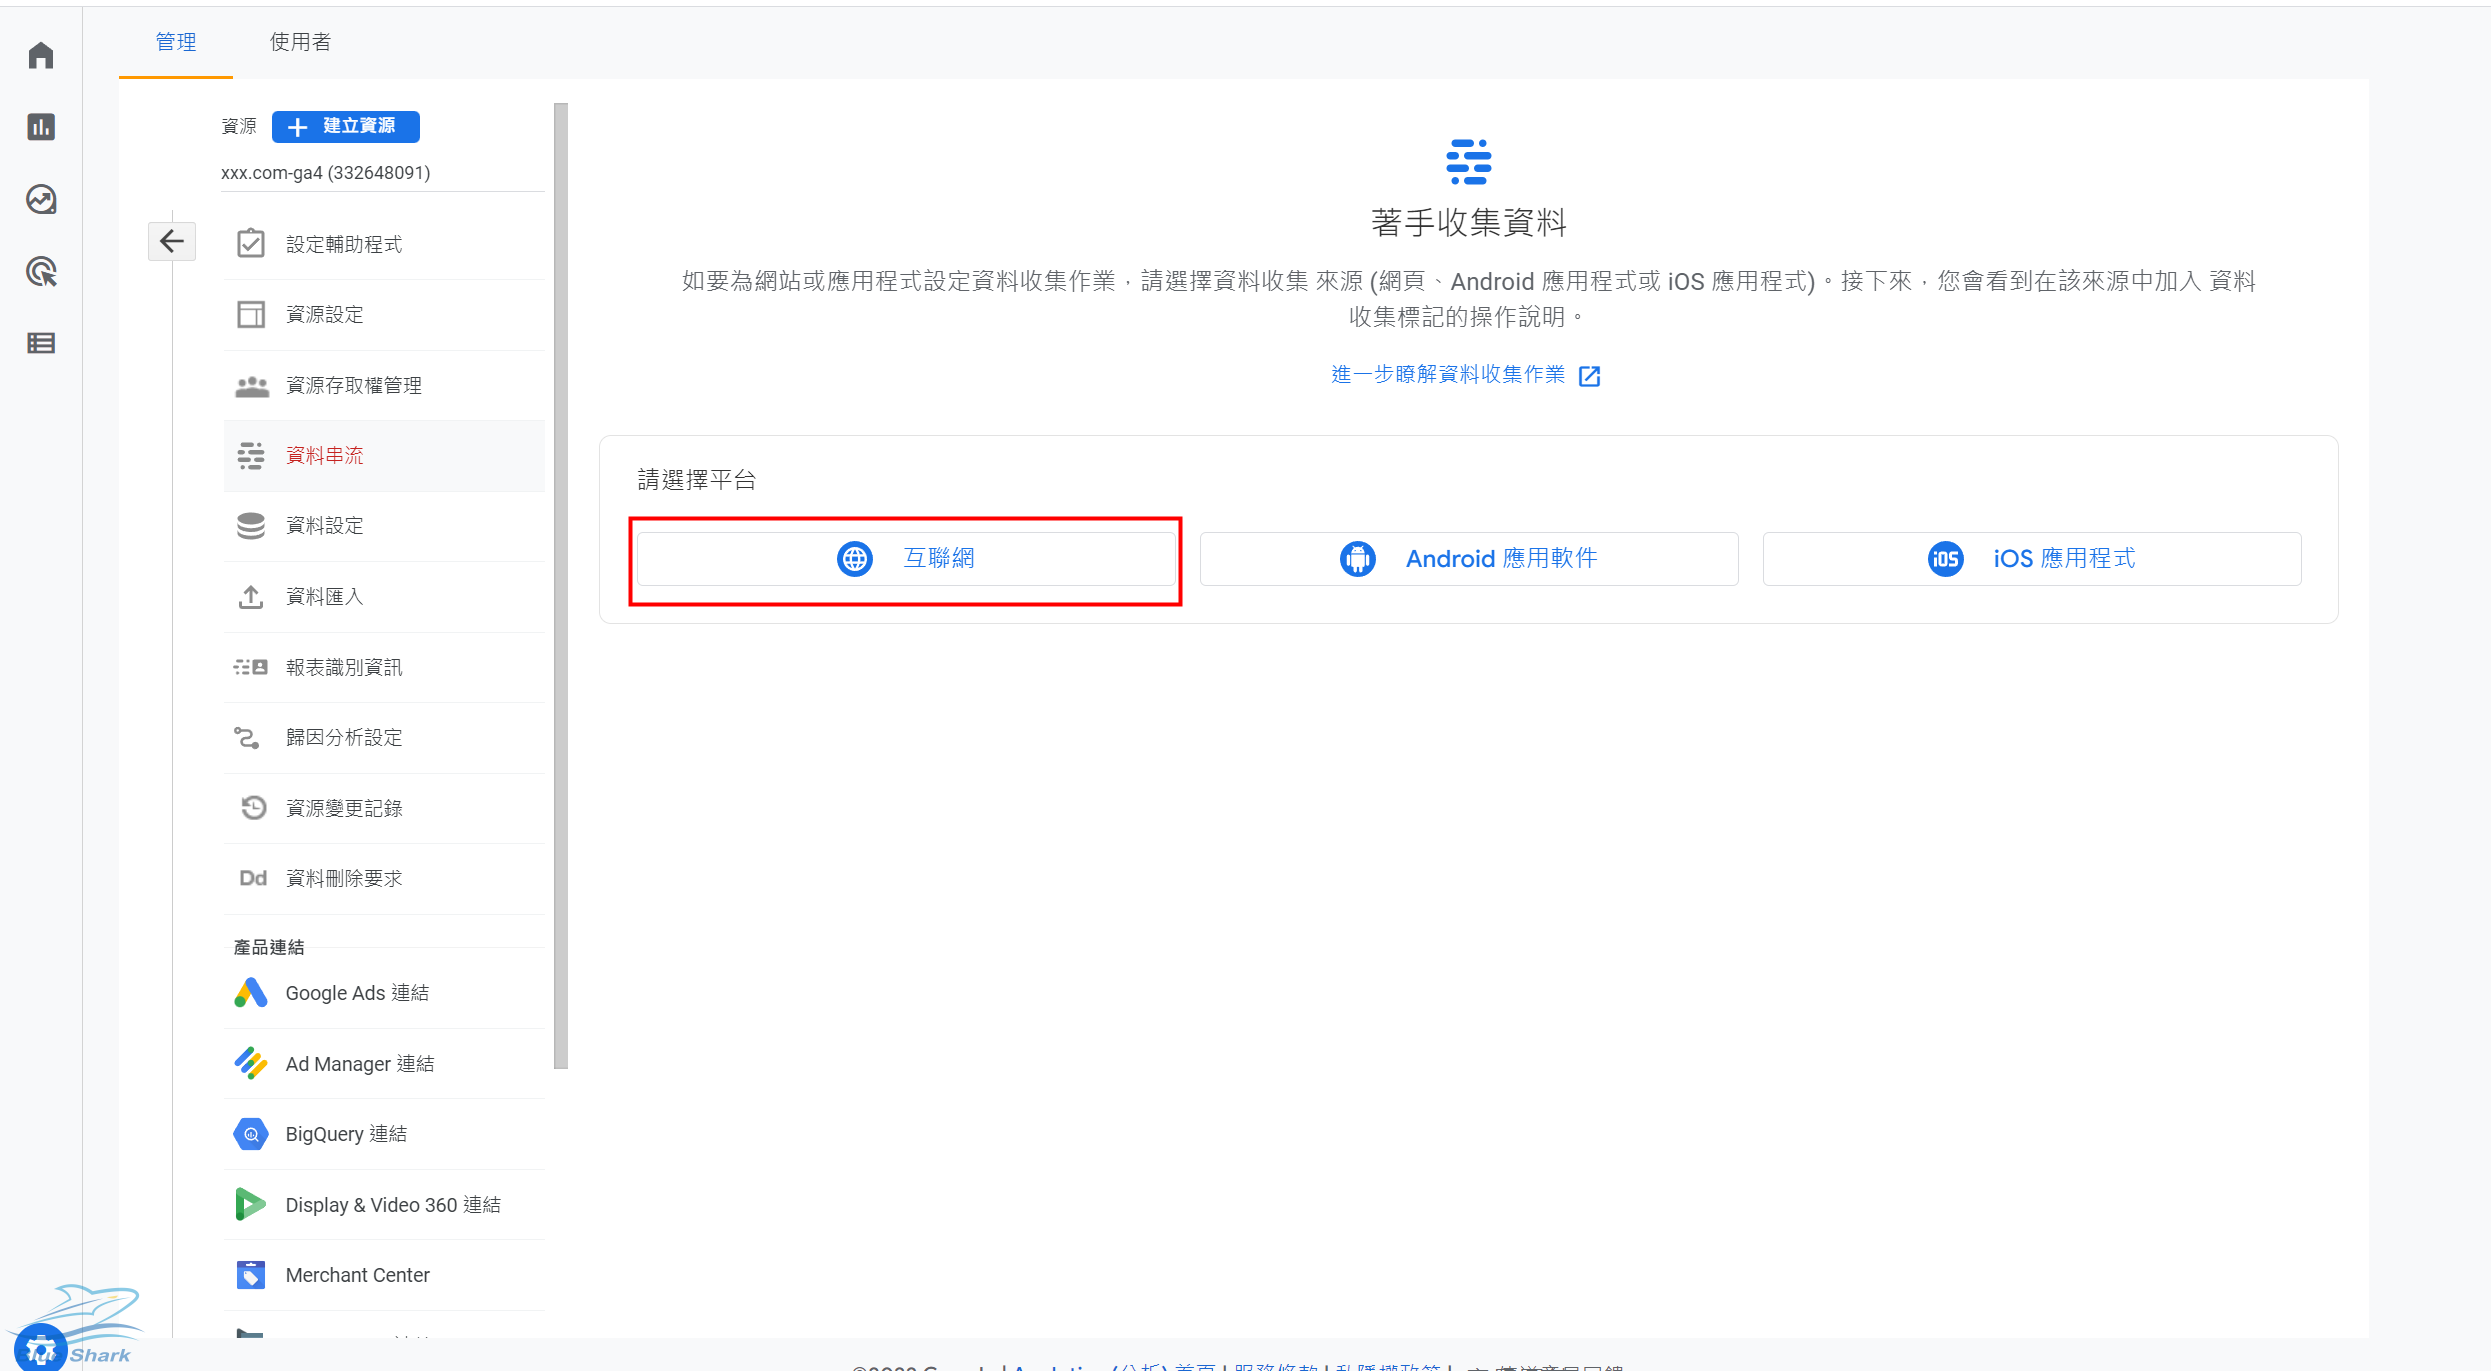This screenshot has height=1371, width=2491.
Task: Open 資源變更記錄 menu item
Action: [384, 807]
